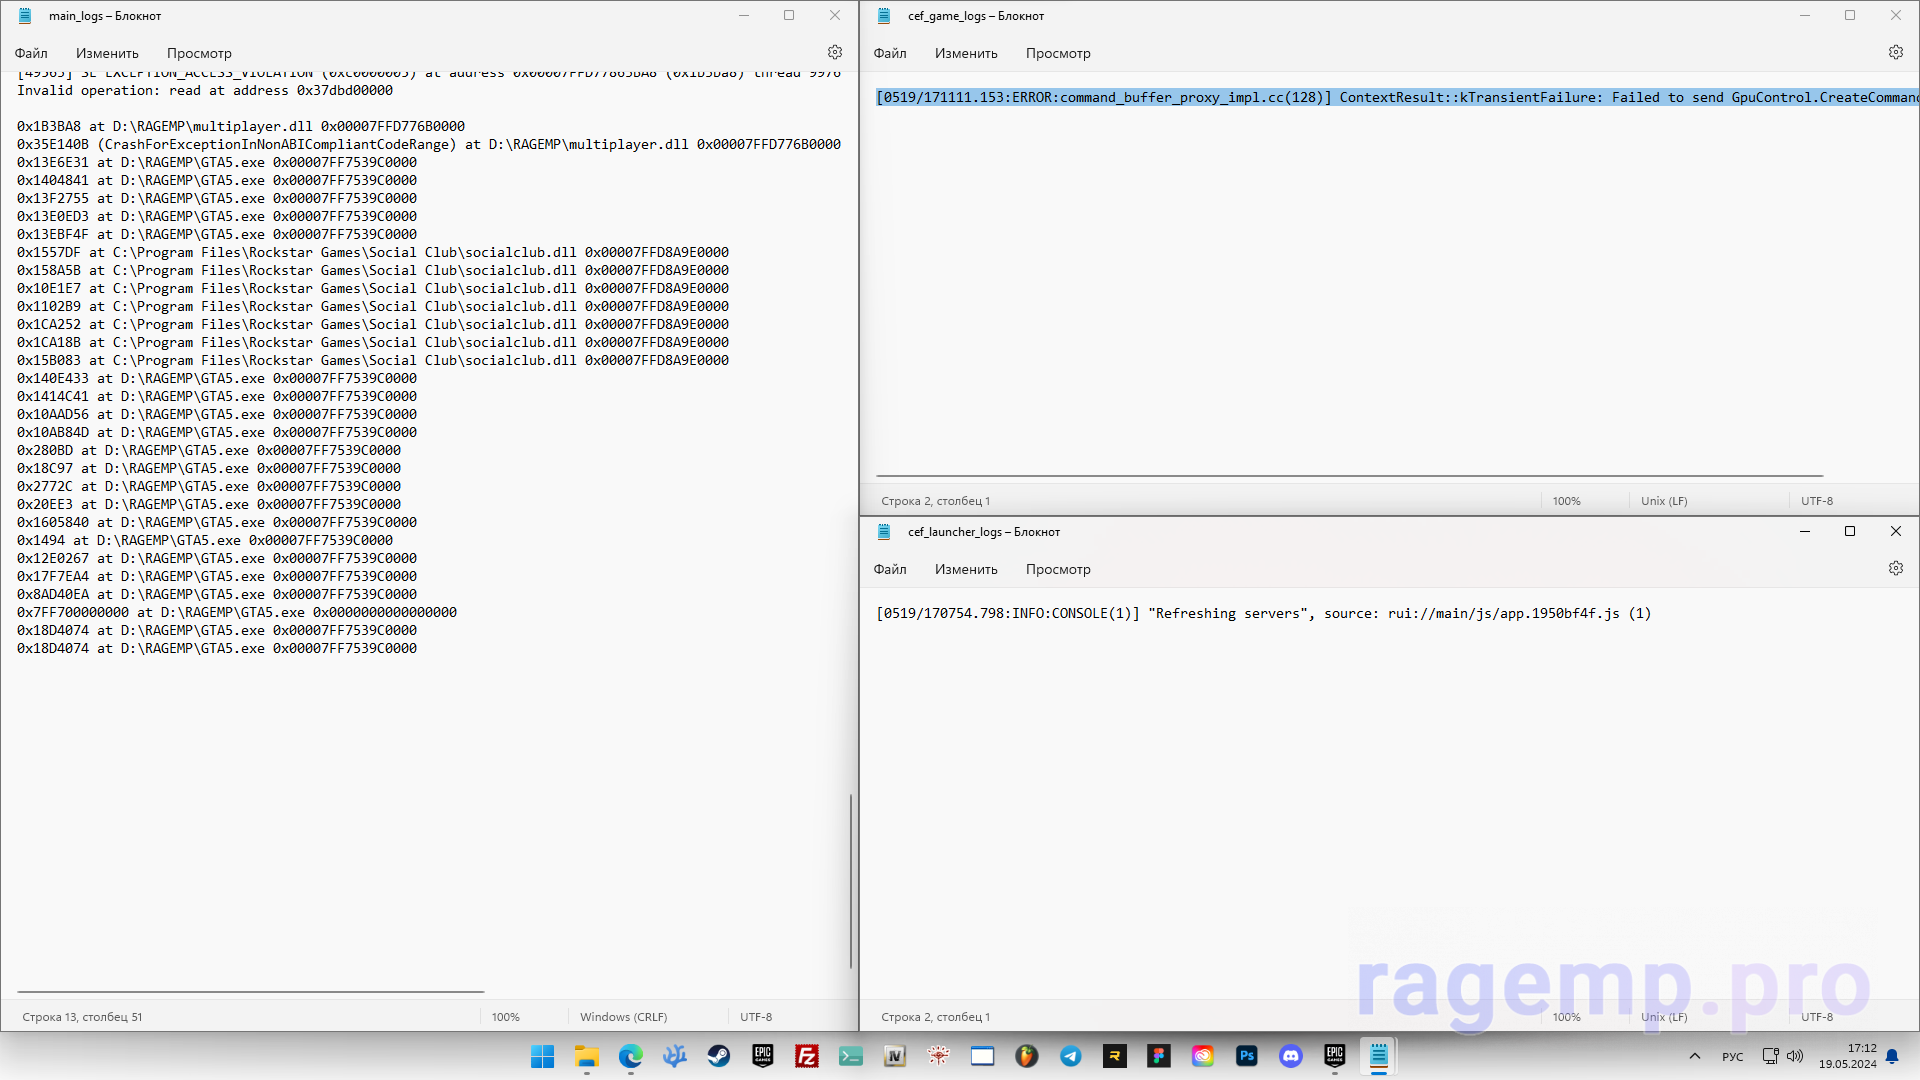Click the 0x1B3BA8 multiplayer.dll line

coord(241,126)
